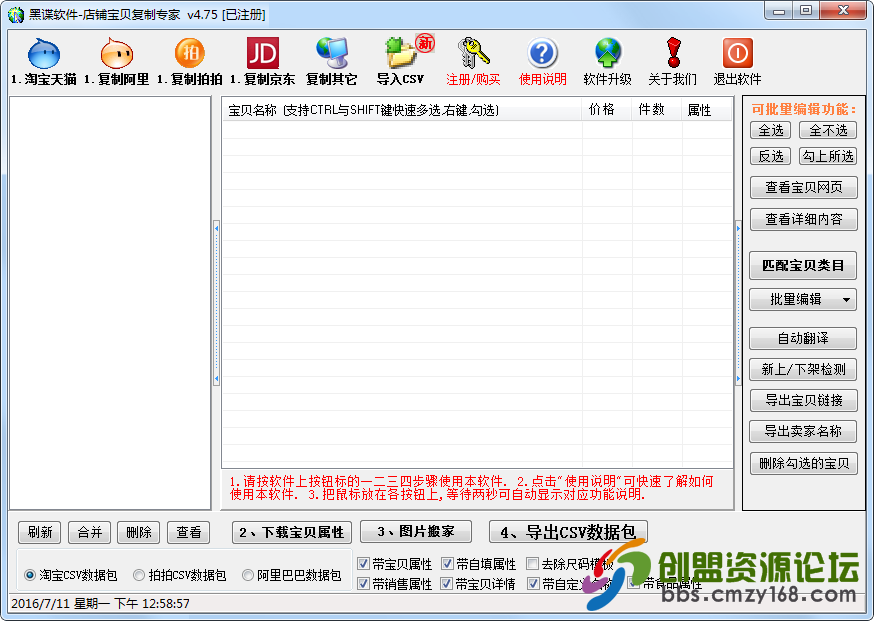Click 退出软件 red power icon

coord(737,53)
